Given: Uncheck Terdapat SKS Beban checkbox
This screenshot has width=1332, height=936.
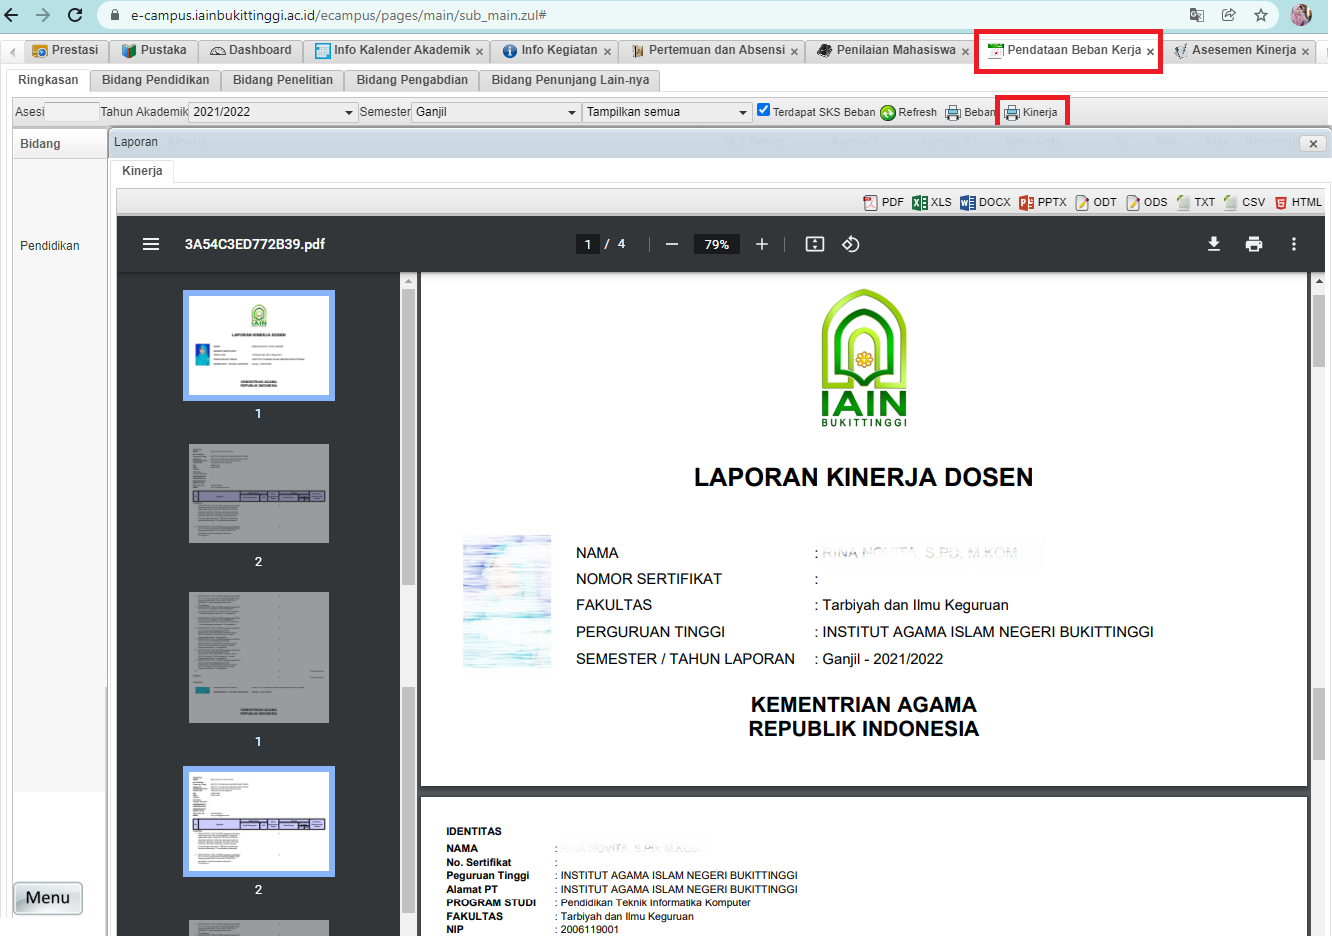Looking at the screenshot, I should click(x=763, y=110).
